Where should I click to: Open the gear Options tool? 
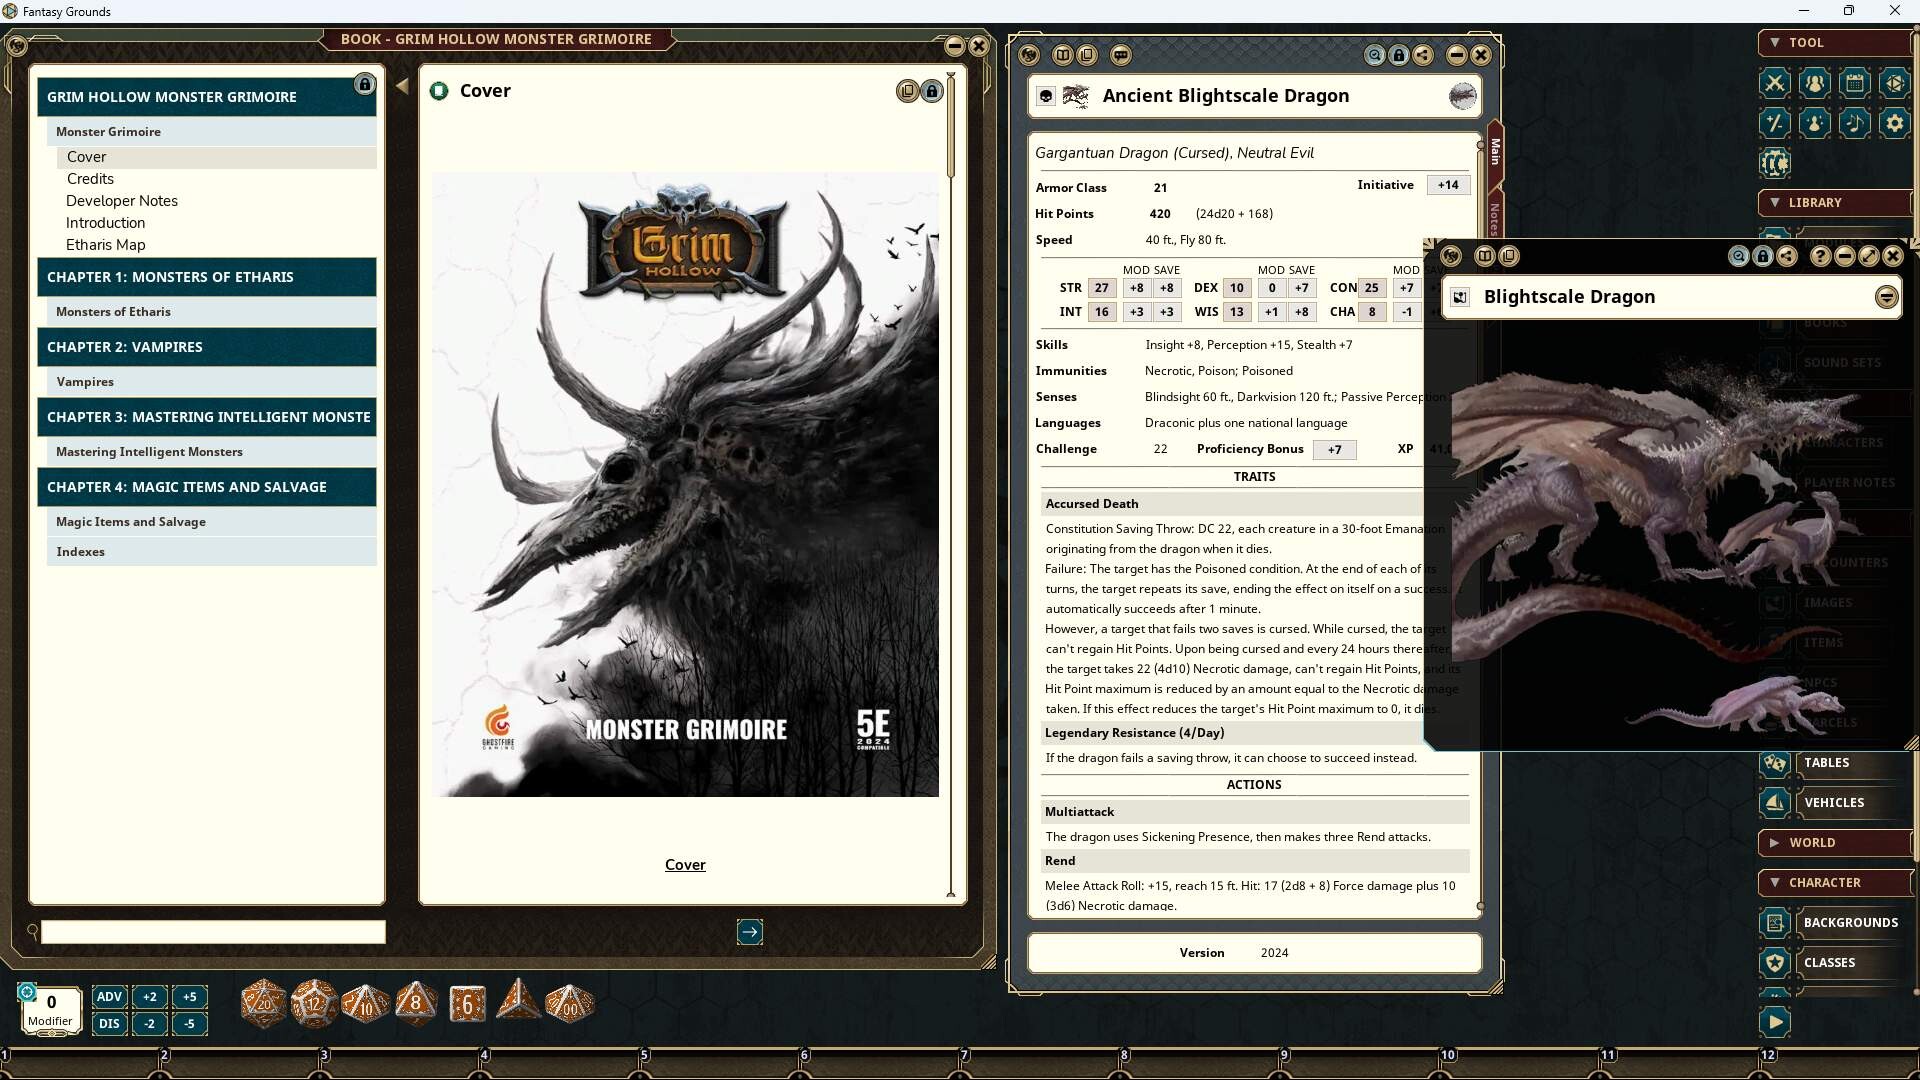1895,123
